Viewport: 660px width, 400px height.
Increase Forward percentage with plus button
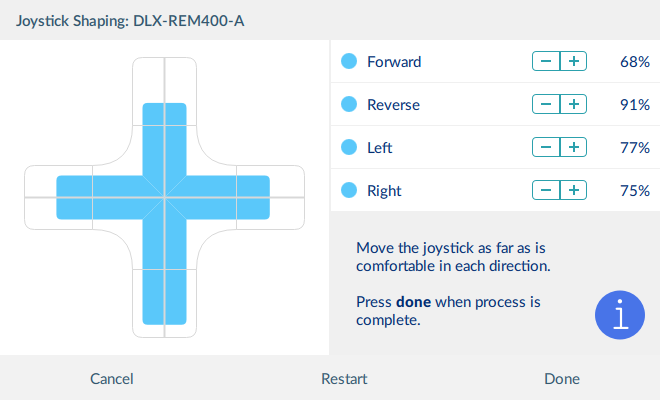(573, 61)
